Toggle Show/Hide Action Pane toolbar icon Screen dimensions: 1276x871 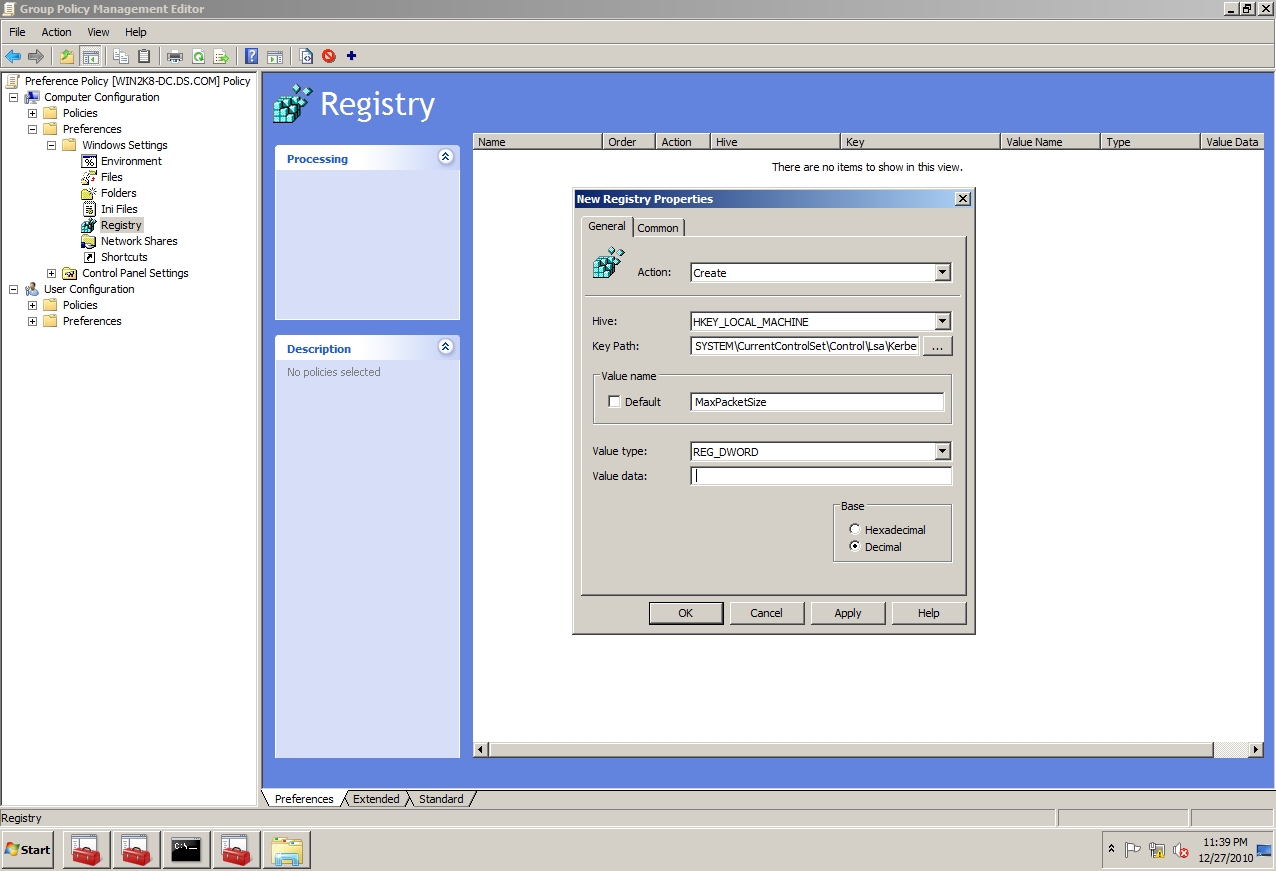[275, 56]
